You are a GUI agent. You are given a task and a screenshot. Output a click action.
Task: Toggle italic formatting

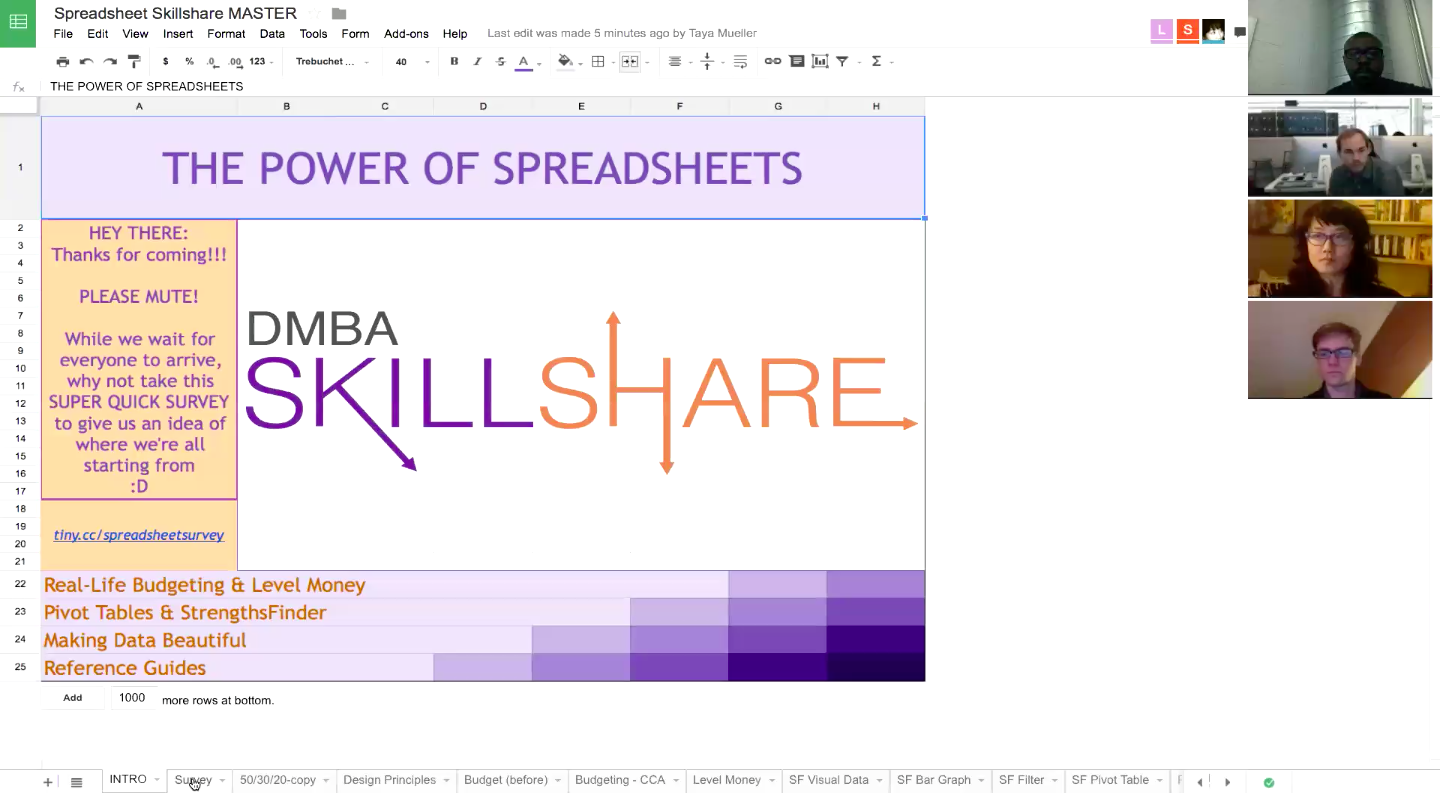[477, 62]
